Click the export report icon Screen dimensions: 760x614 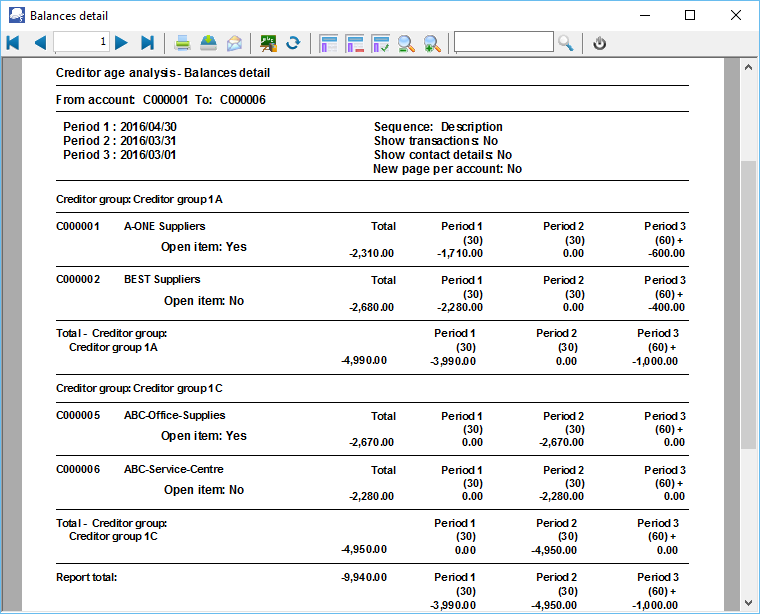(209, 43)
